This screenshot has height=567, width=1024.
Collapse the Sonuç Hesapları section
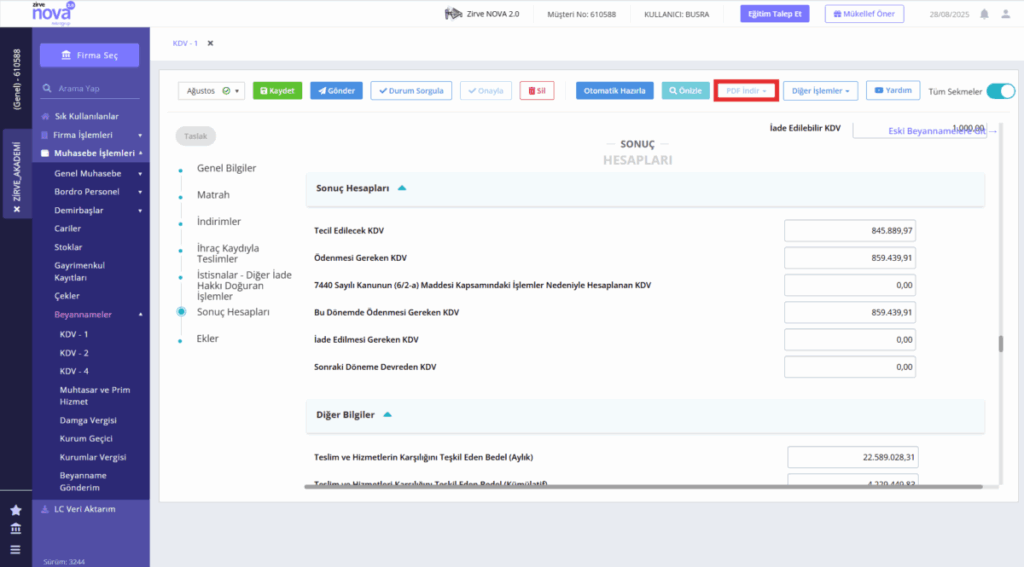click(402, 188)
